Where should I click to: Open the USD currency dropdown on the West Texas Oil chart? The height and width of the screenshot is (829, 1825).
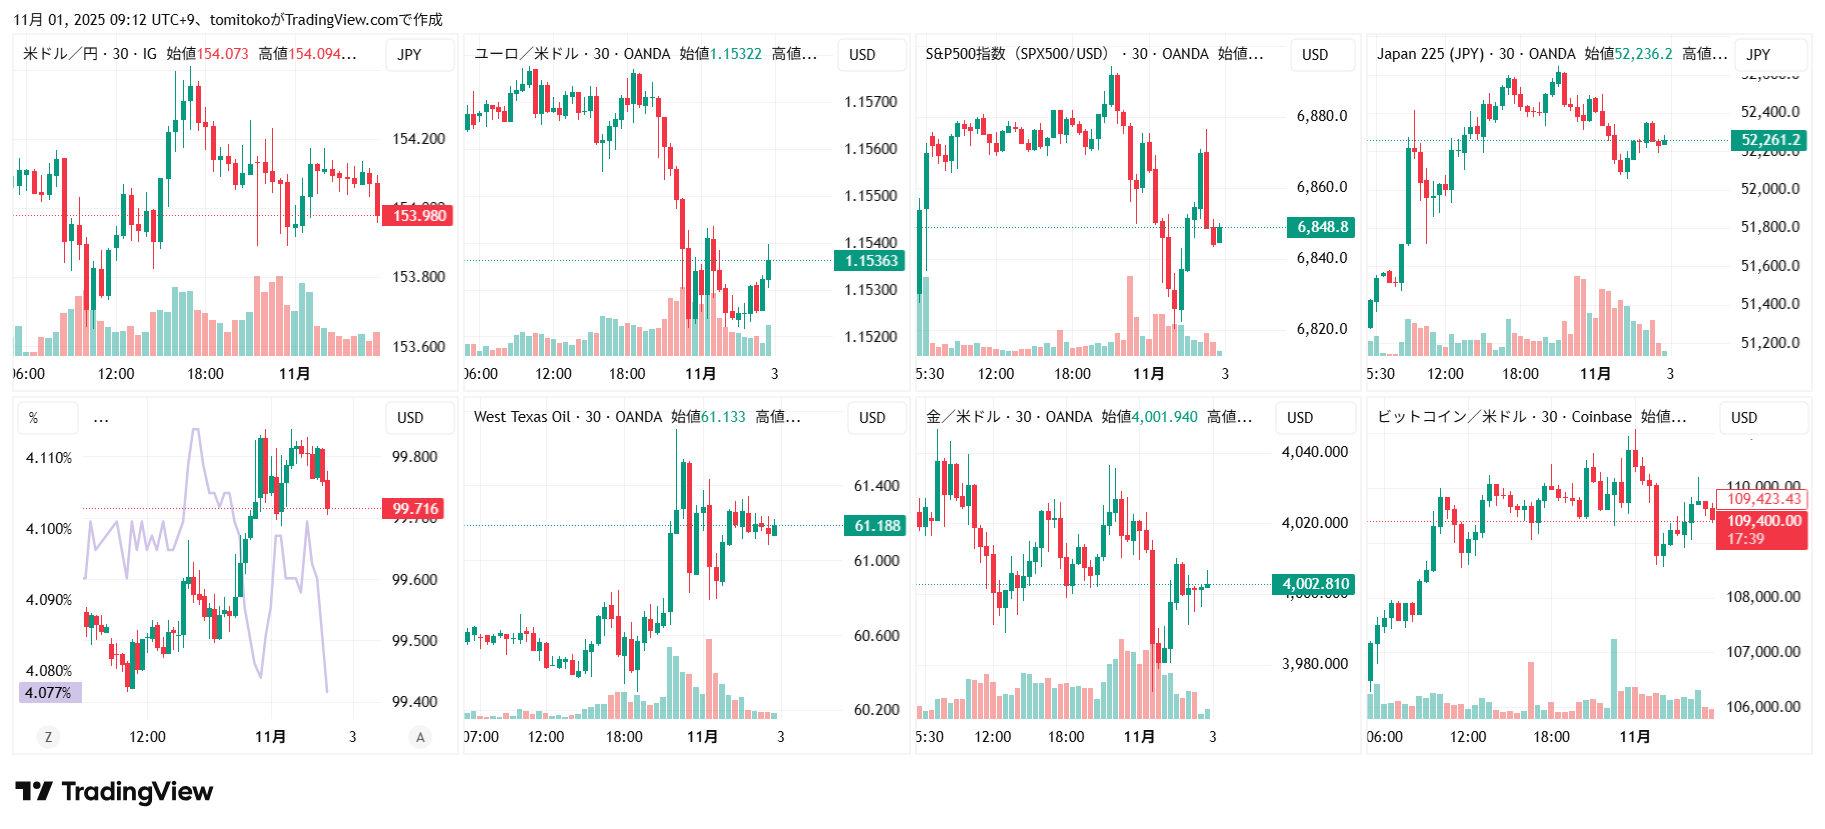click(872, 418)
